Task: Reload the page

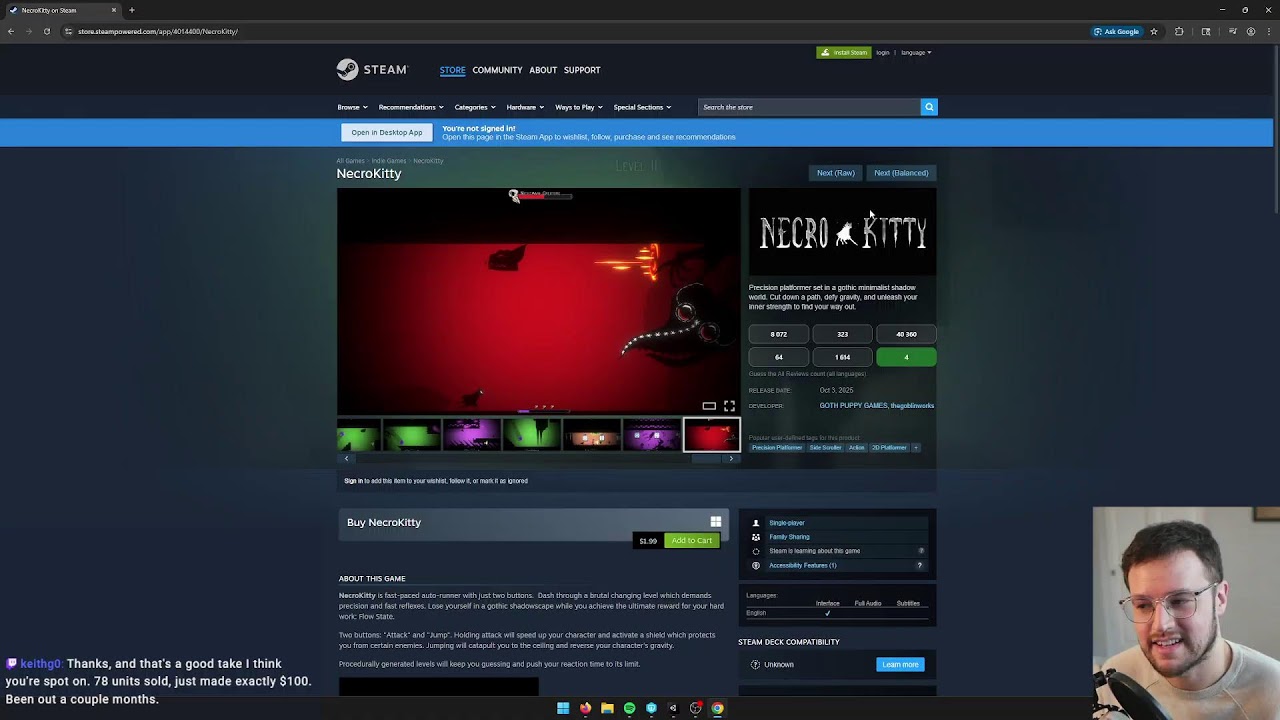Action: [46, 31]
